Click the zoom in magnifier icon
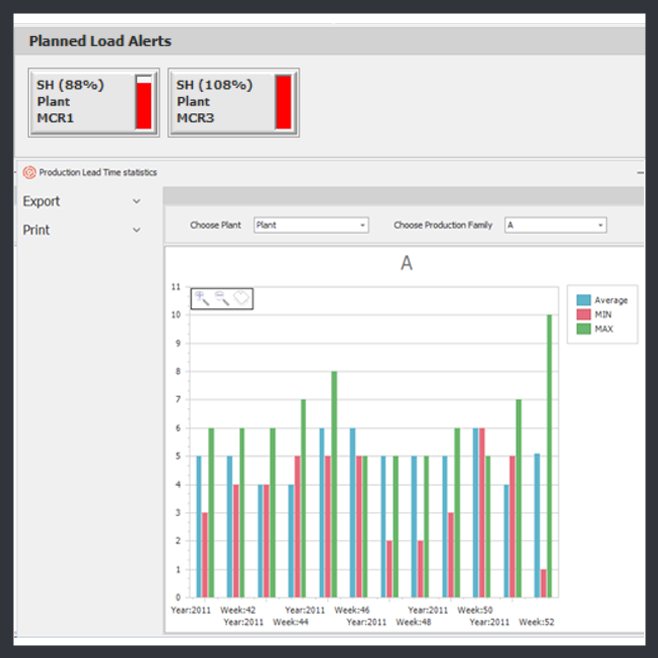Image resolution: width=658 pixels, height=658 pixels. click(202, 298)
